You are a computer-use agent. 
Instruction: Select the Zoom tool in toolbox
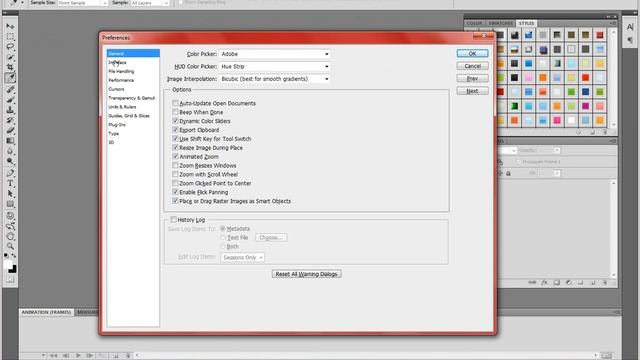(x=10, y=246)
